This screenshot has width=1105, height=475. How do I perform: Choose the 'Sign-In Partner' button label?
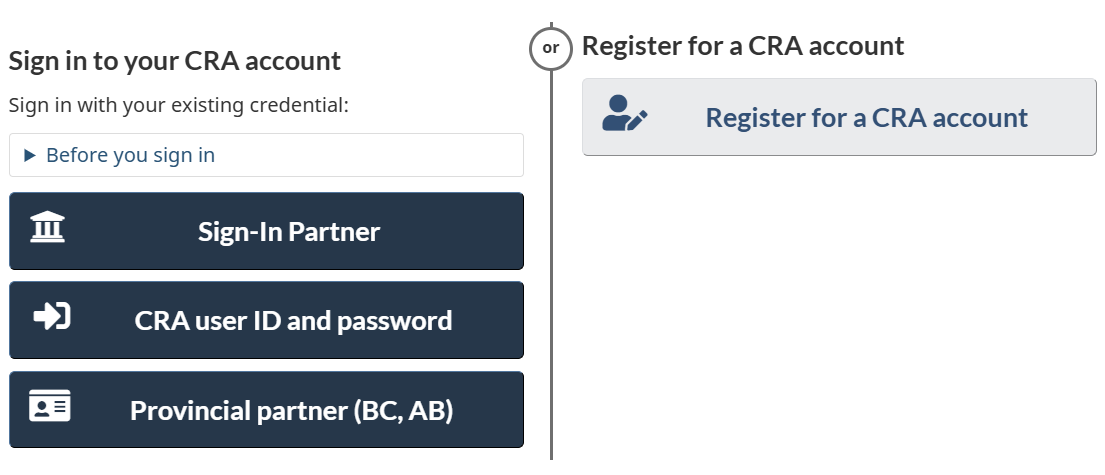click(289, 232)
